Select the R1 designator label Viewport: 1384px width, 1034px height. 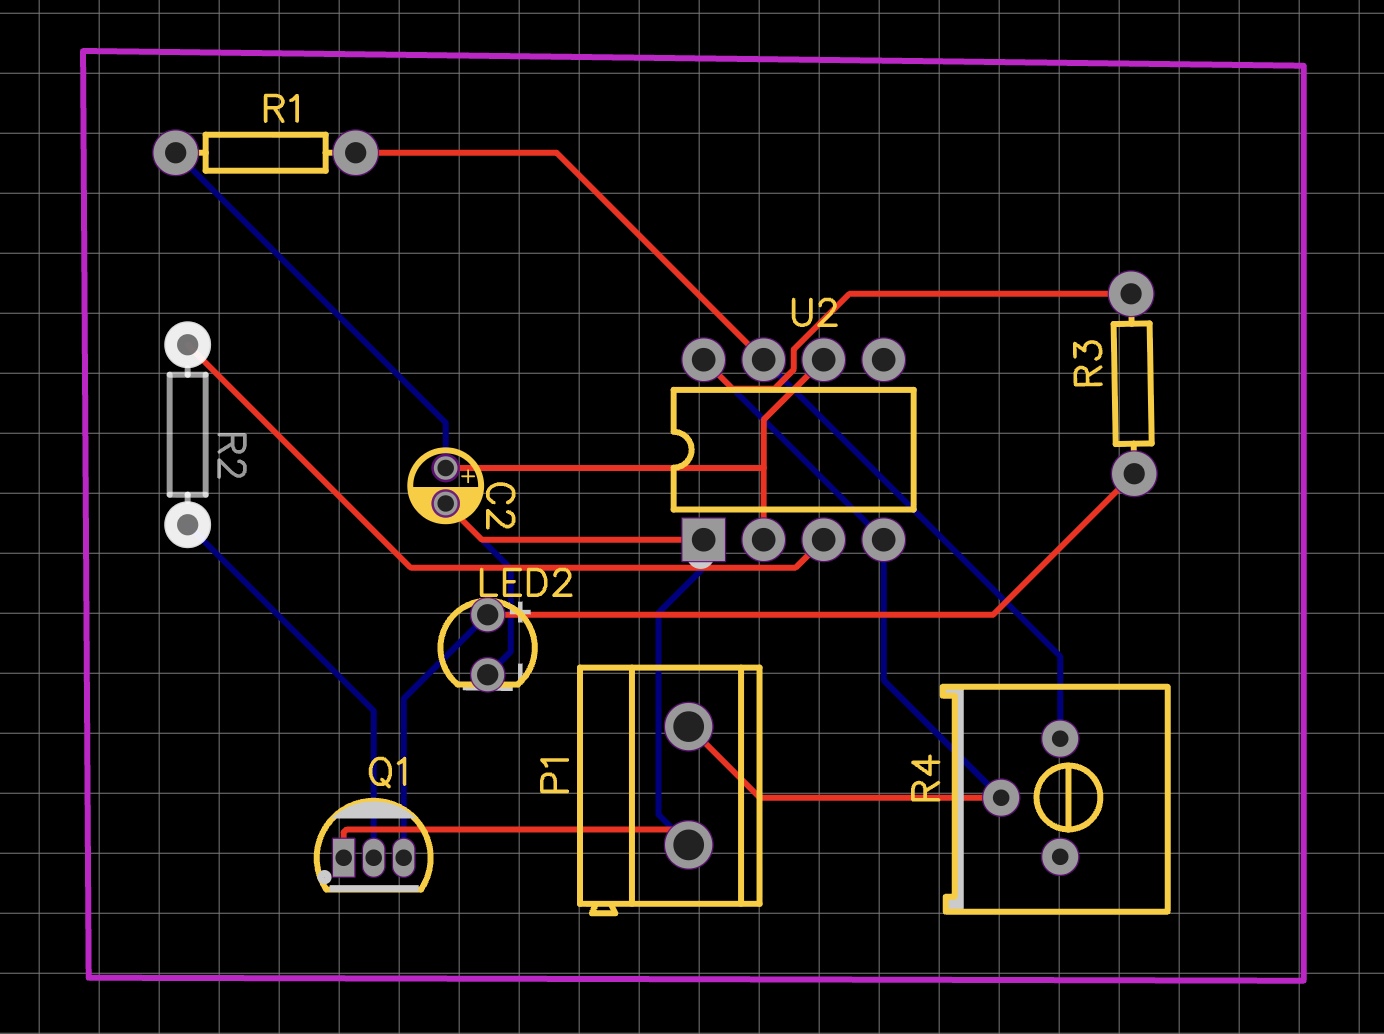(282, 109)
